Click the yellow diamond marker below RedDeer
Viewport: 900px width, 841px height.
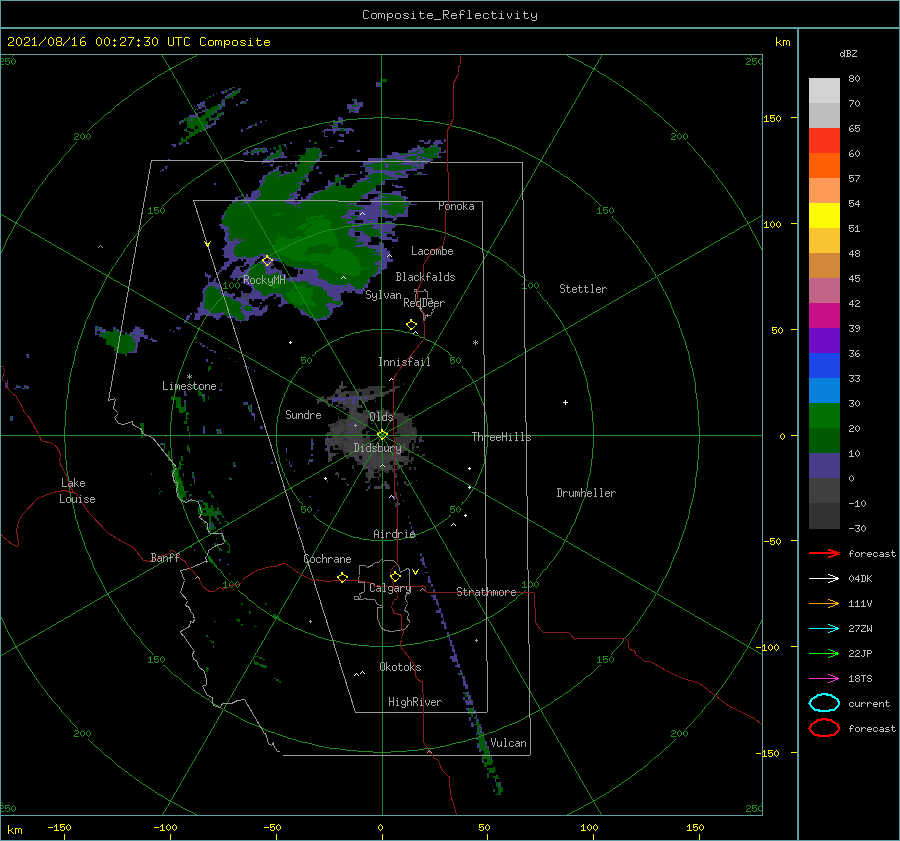(411, 325)
